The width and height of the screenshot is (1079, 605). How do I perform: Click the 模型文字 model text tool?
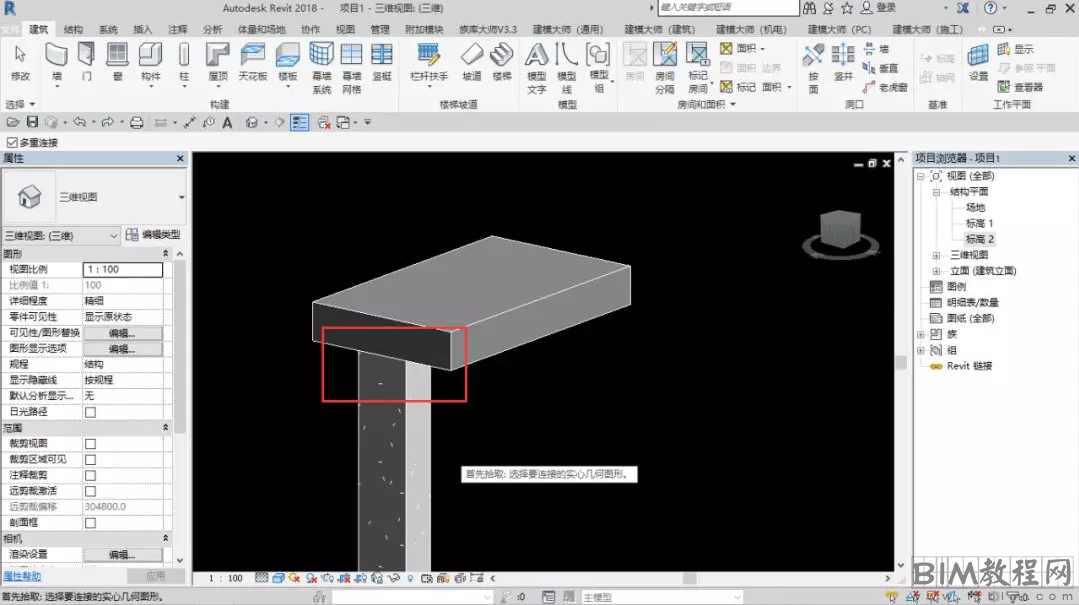537,67
